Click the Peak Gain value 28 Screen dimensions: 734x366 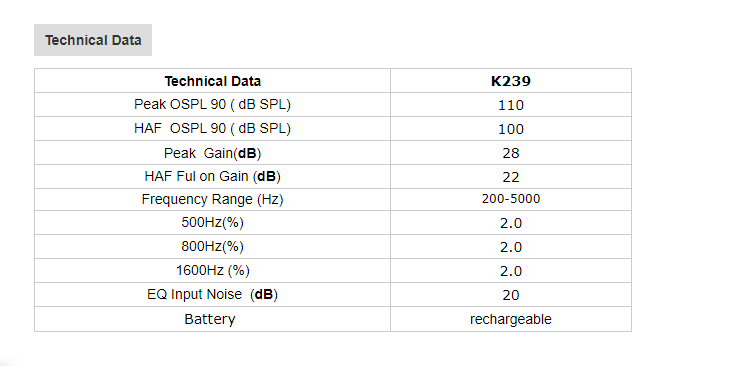click(511, 153)
